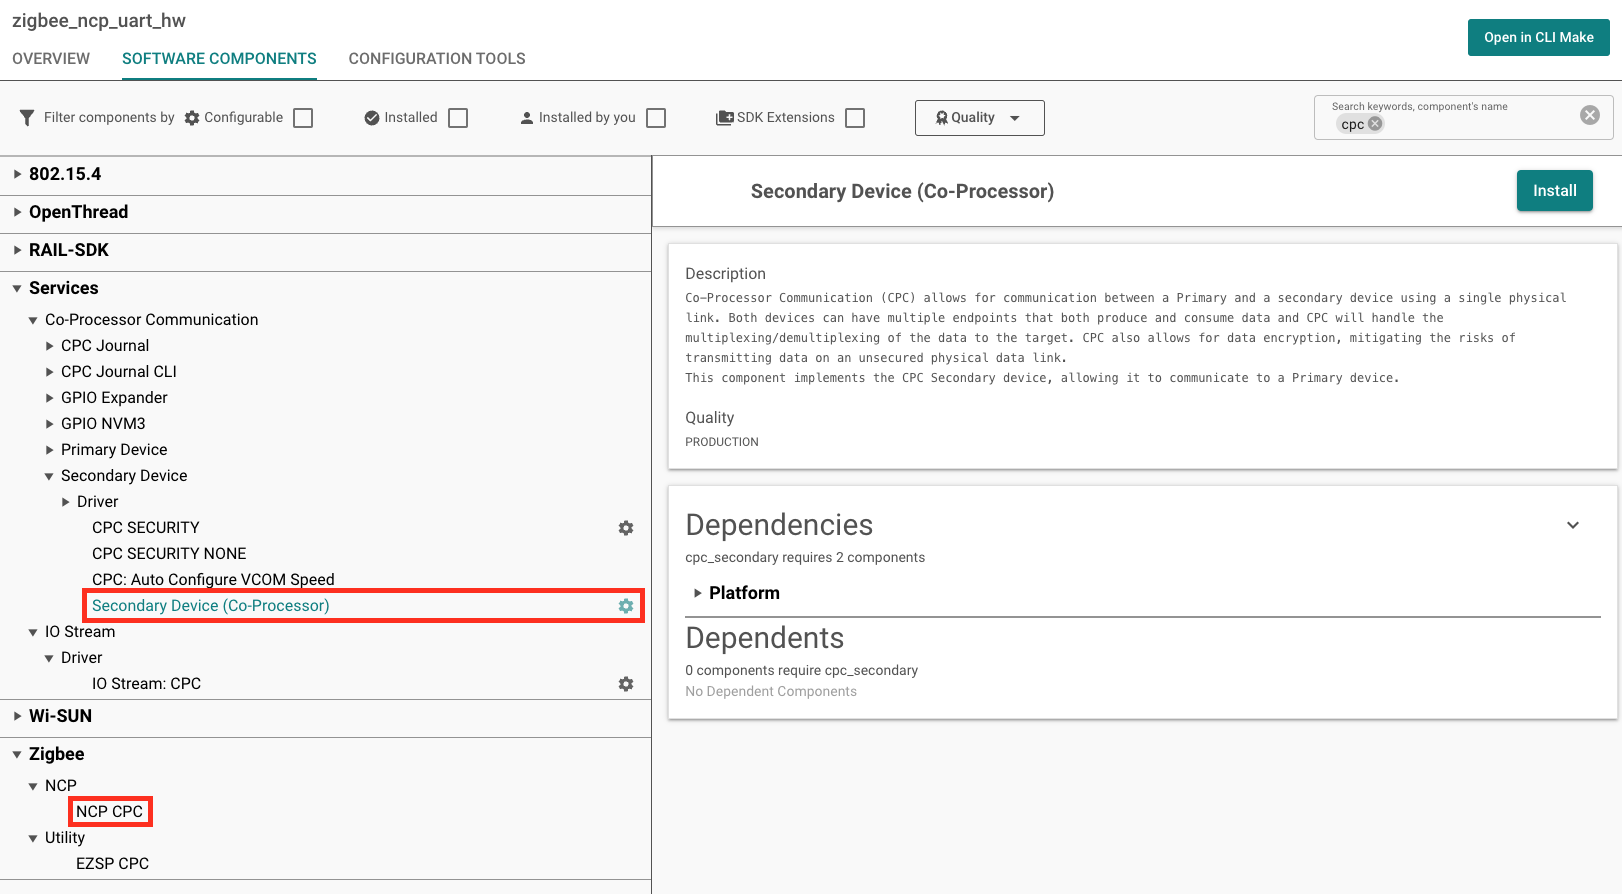Open the CONFIGURATION TOOLS tab
Image resolution: width=1622 pixels, height=894 pixels.
coord(437,59)
